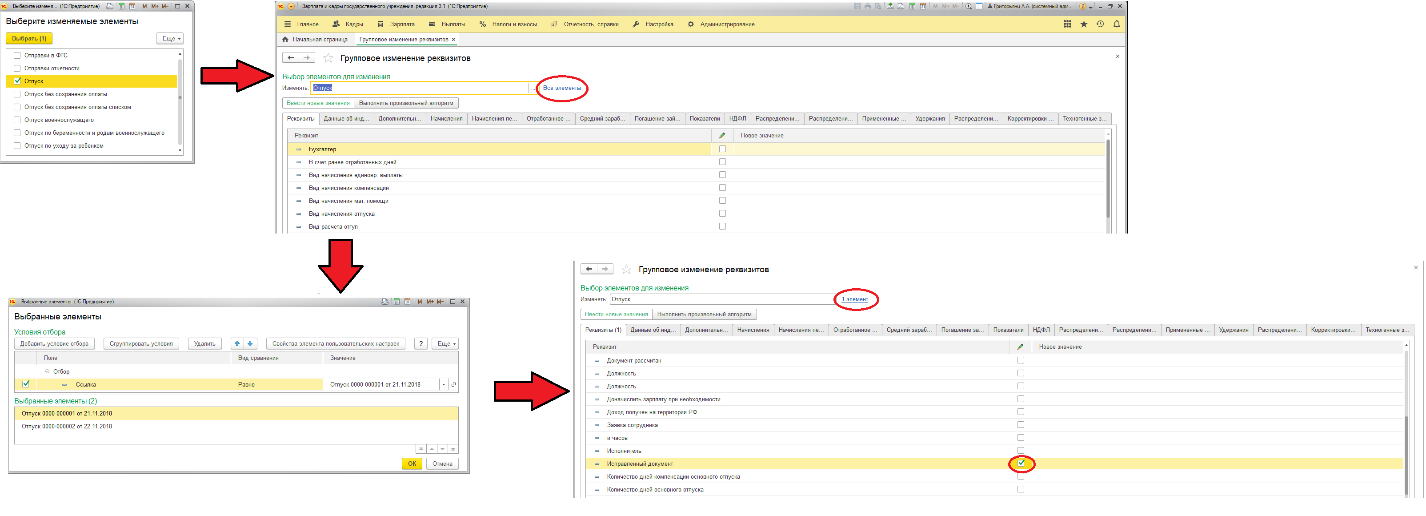Open the functions grid icon in top toolbar
Screen dimensions: 1426x516
(1067, 23)
